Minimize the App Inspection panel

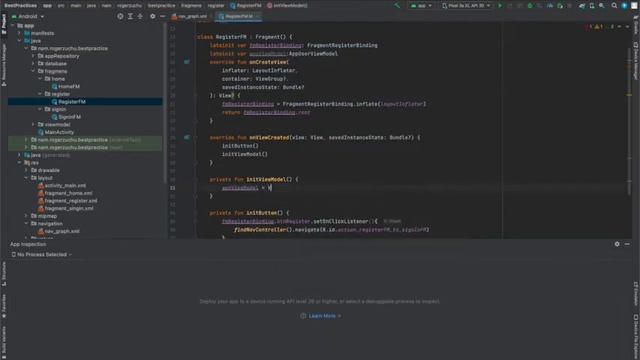pos(627,244)
